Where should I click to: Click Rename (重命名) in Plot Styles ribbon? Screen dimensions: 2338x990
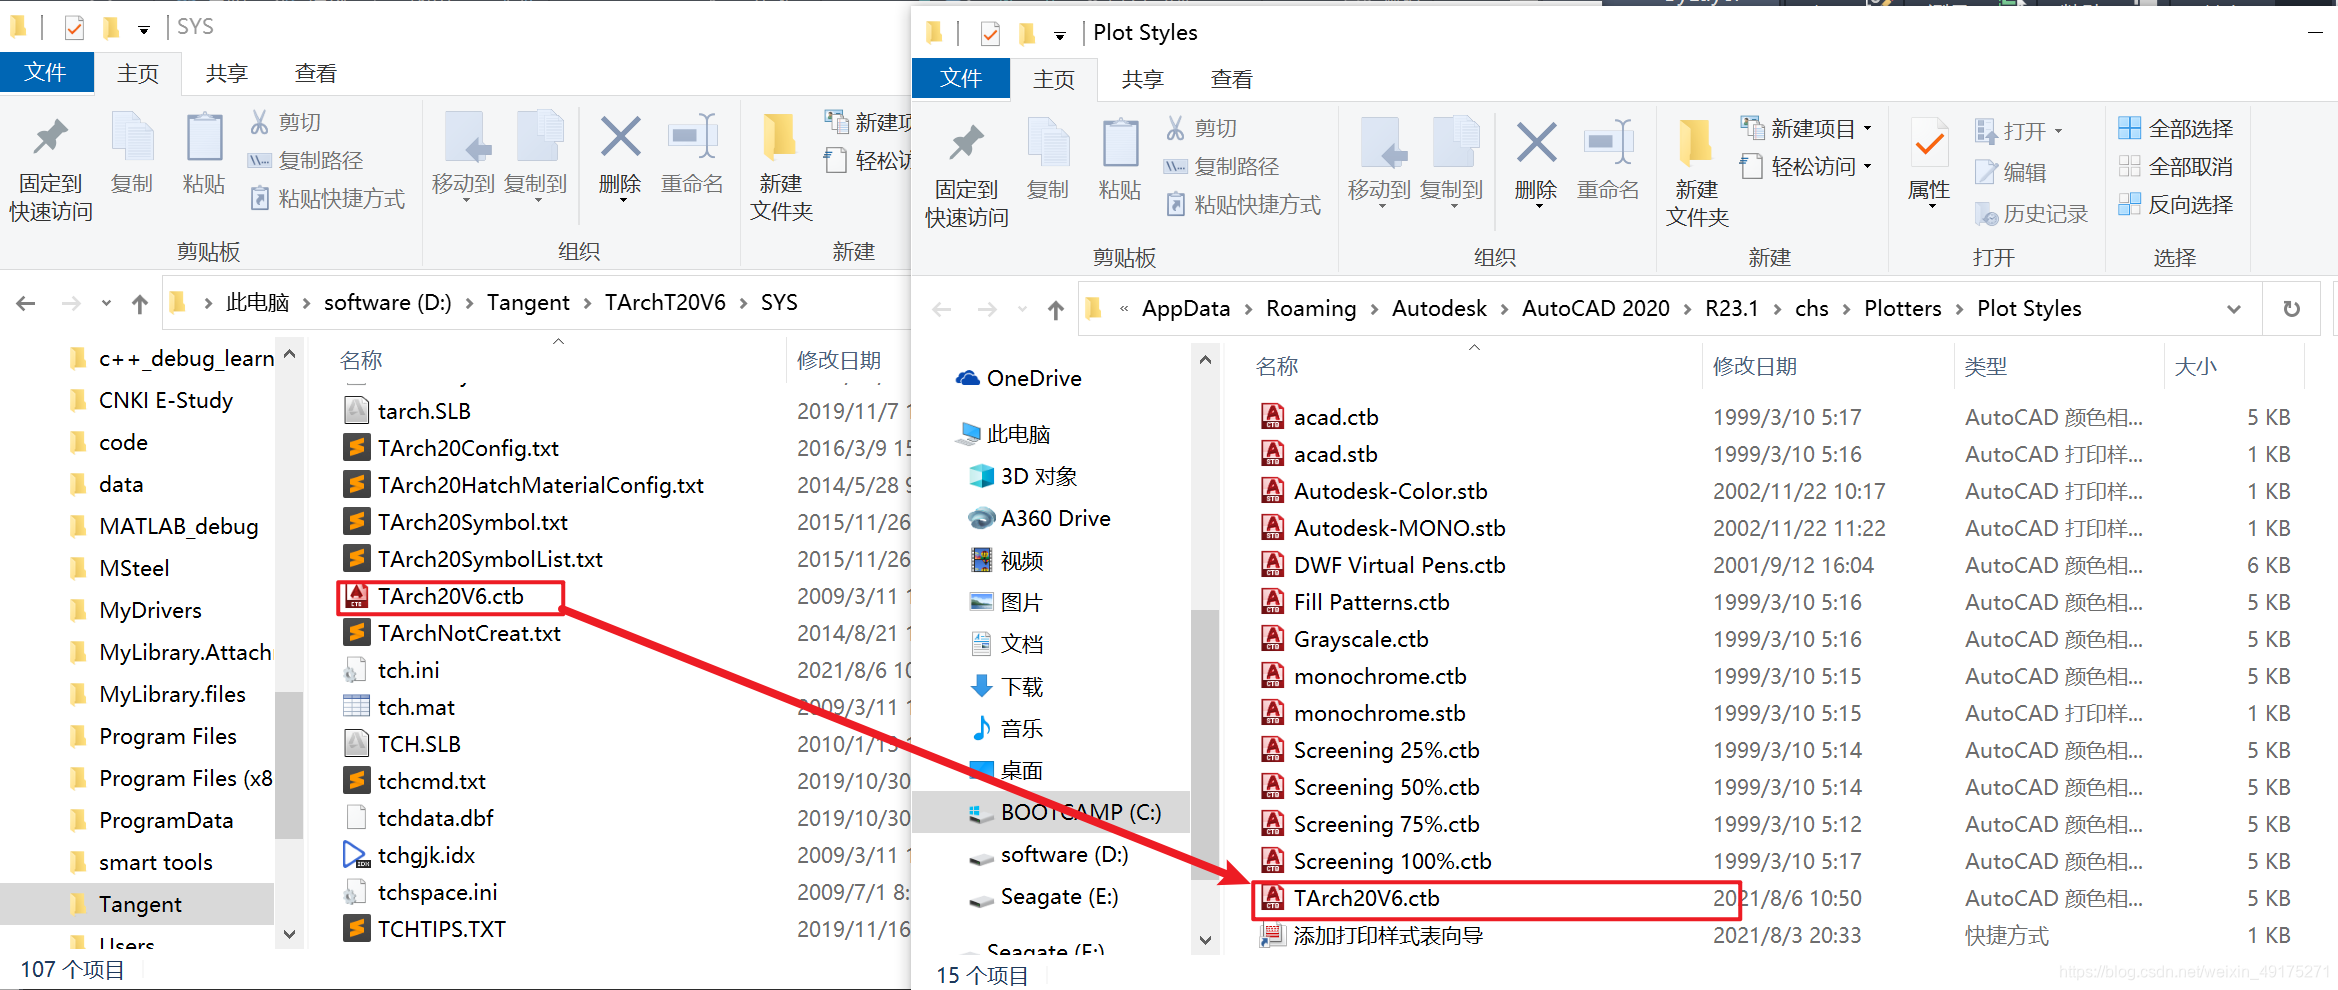(x=1608, y=161)
